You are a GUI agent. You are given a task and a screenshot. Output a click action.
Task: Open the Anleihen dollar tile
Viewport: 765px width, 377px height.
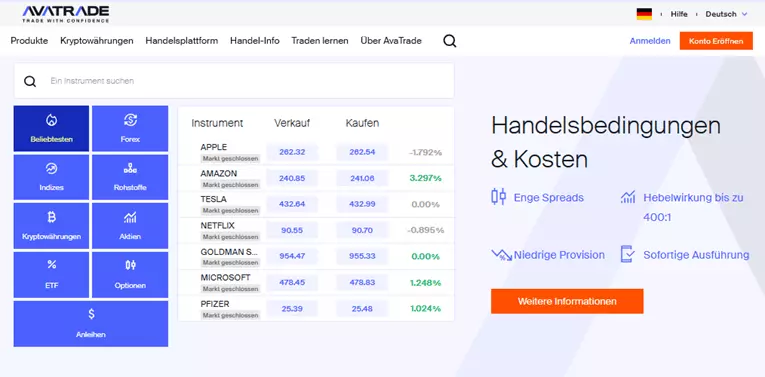tap(91, 324)
